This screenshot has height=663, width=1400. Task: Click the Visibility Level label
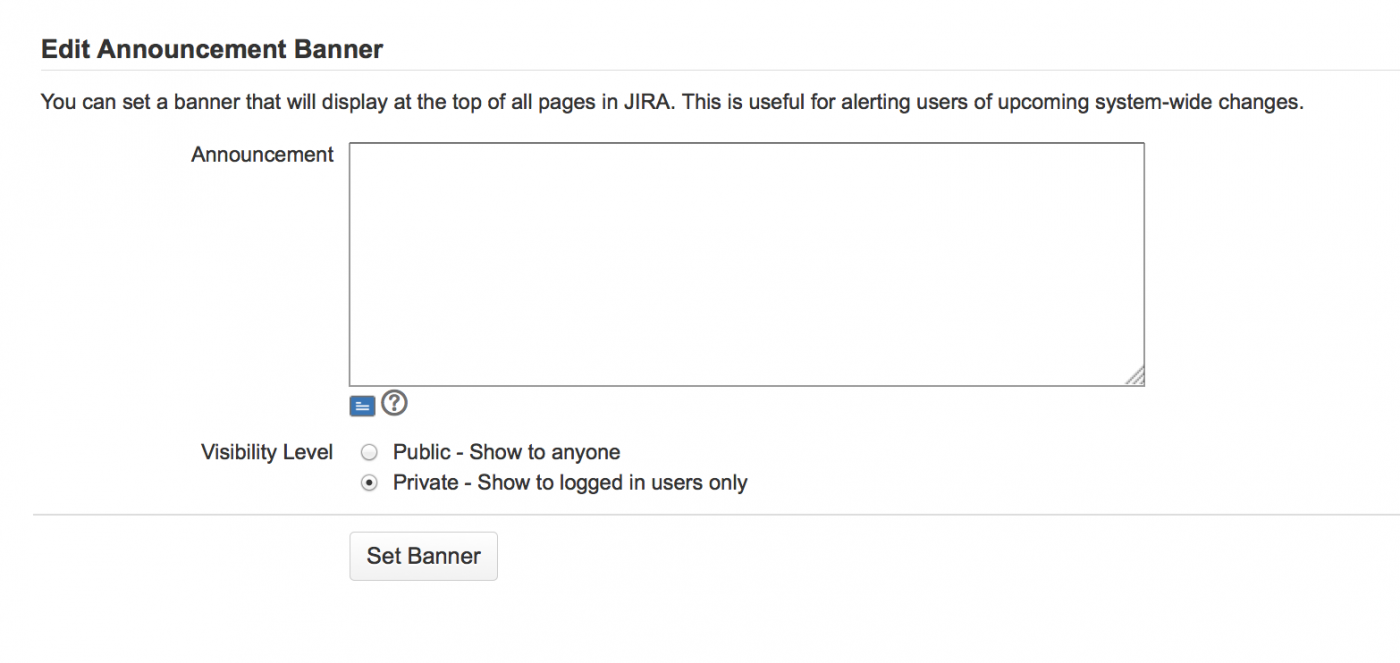[x=267, y=452]
